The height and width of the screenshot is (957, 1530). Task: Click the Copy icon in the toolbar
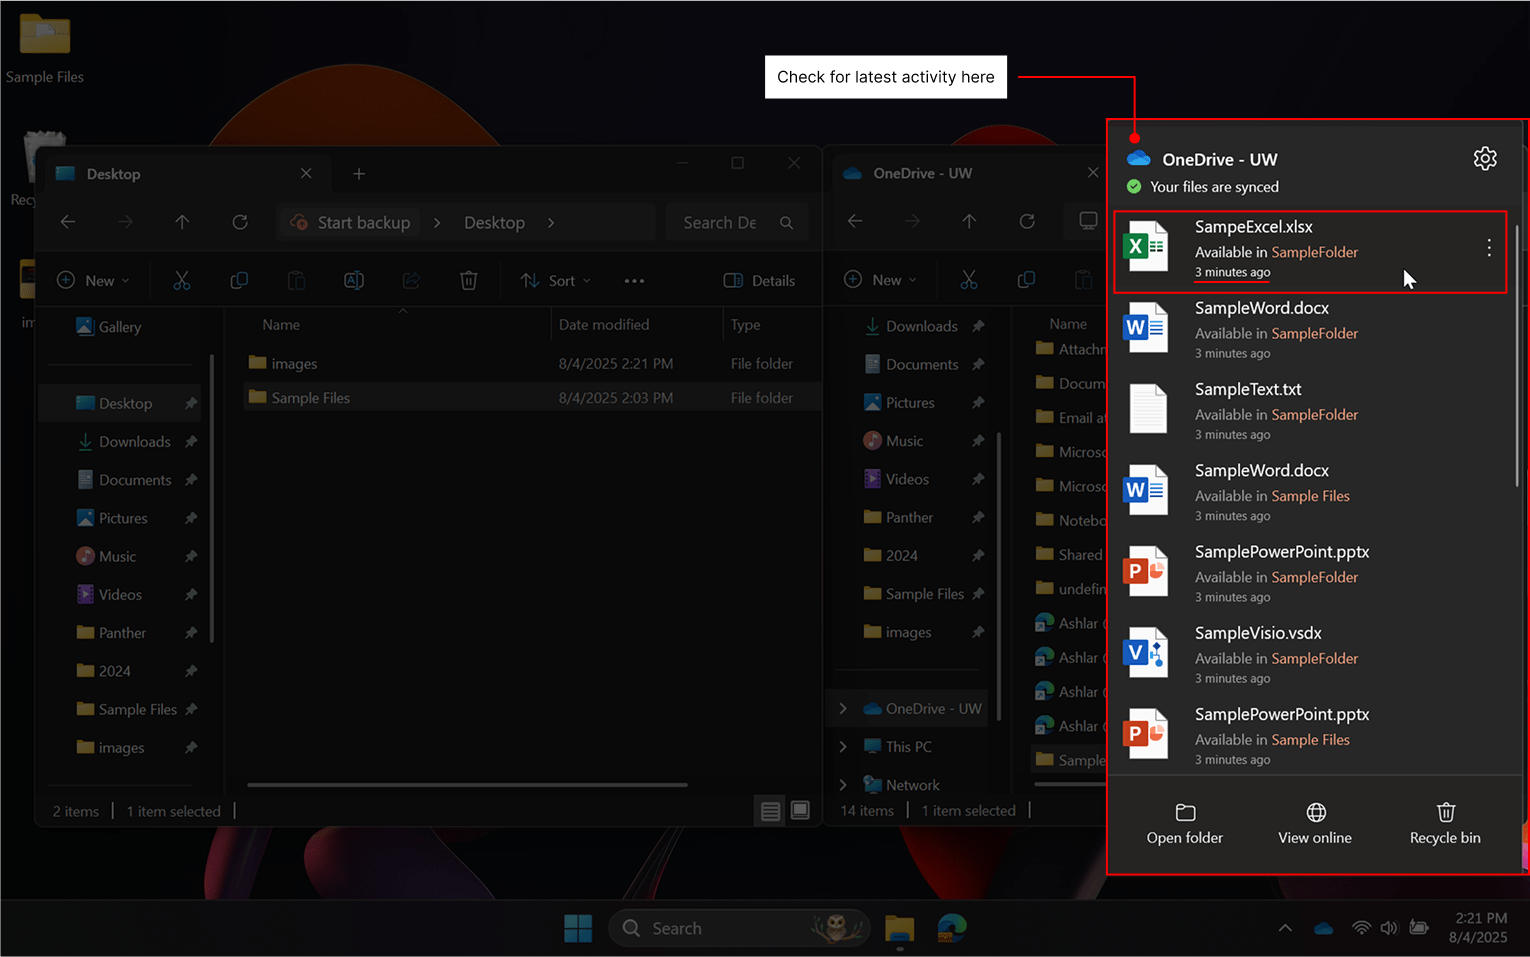[x=239, y=280]
